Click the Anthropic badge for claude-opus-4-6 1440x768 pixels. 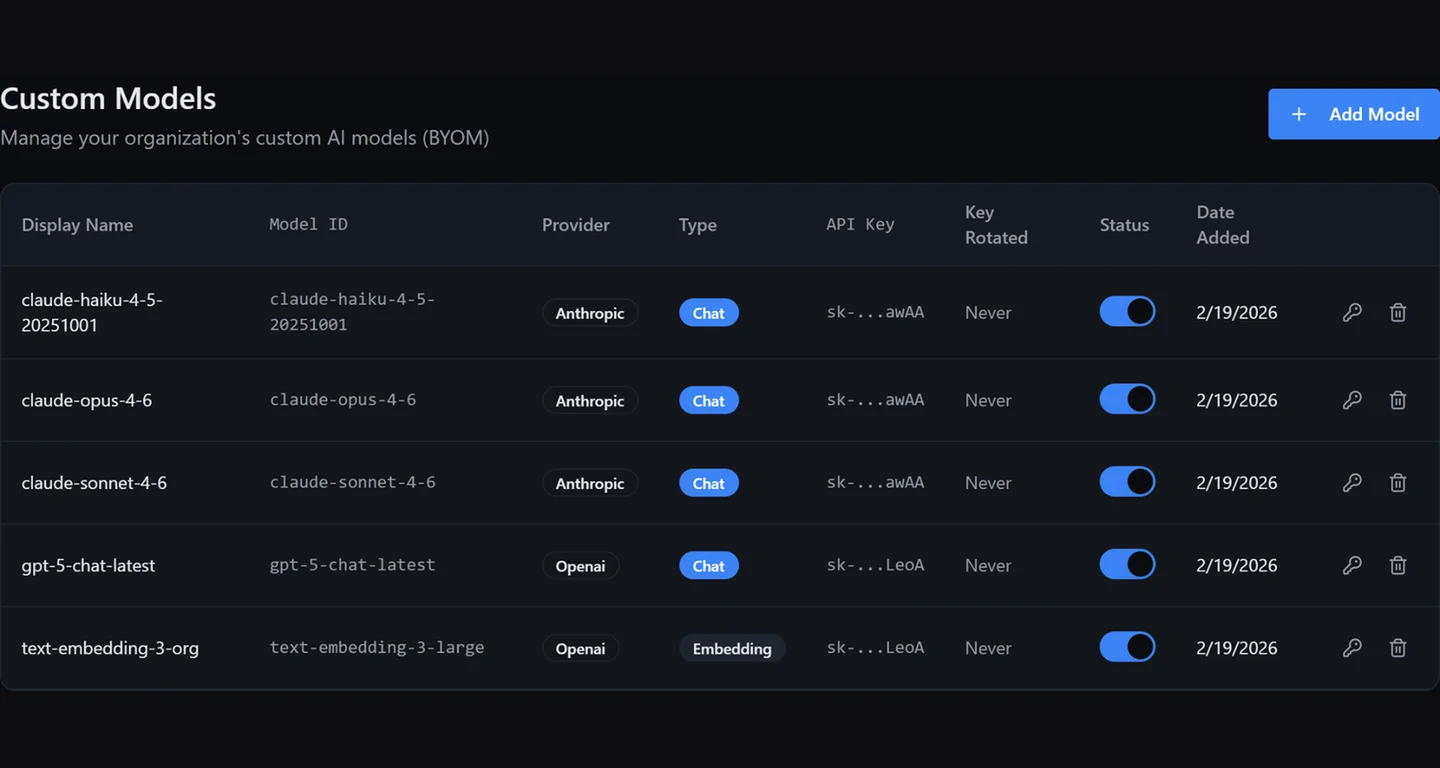click(590, 401)
